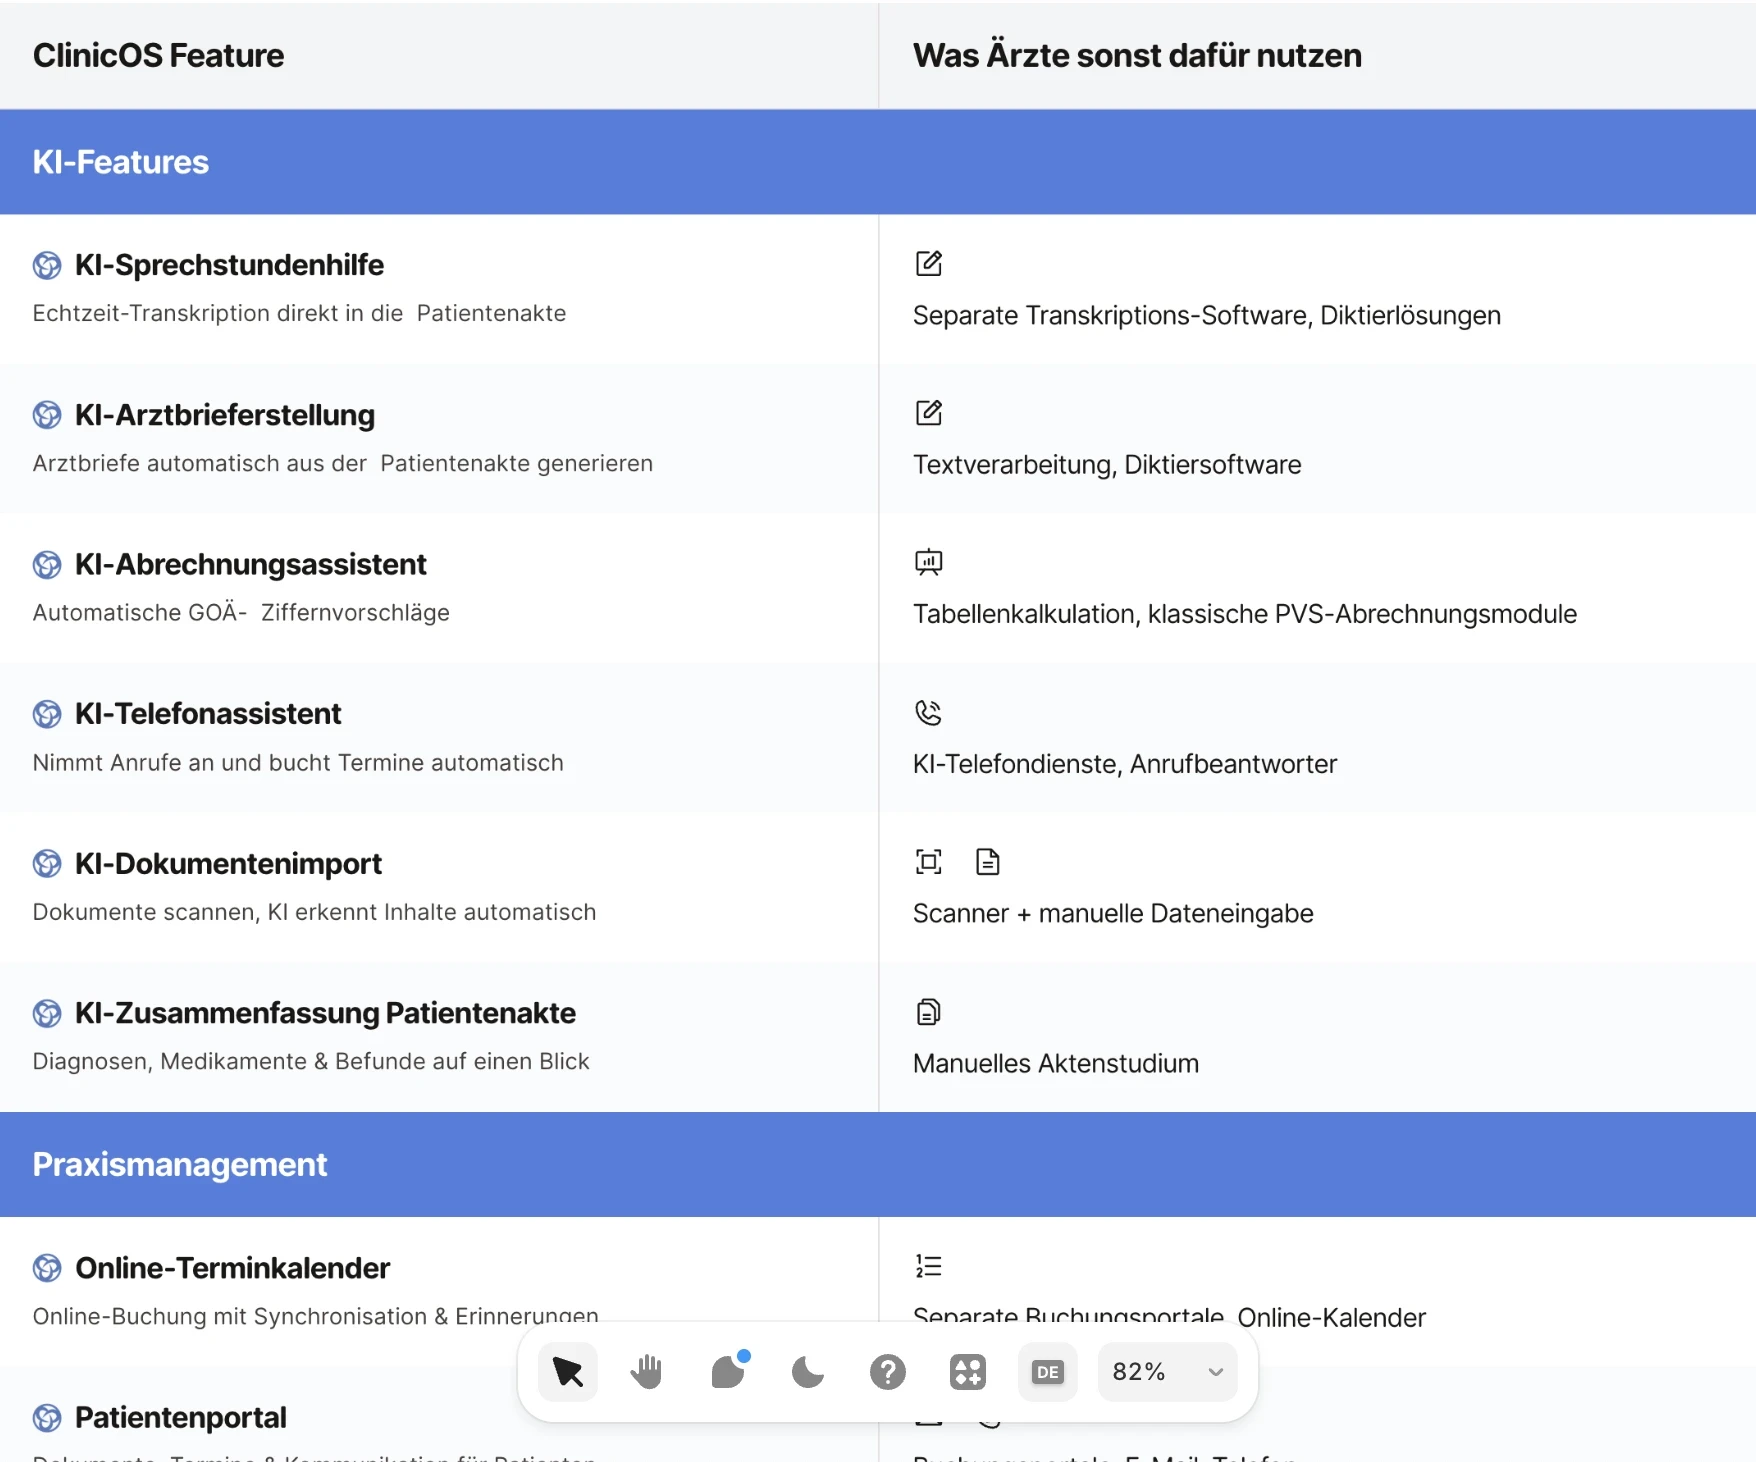Activate the hand pan tool

647,1371
